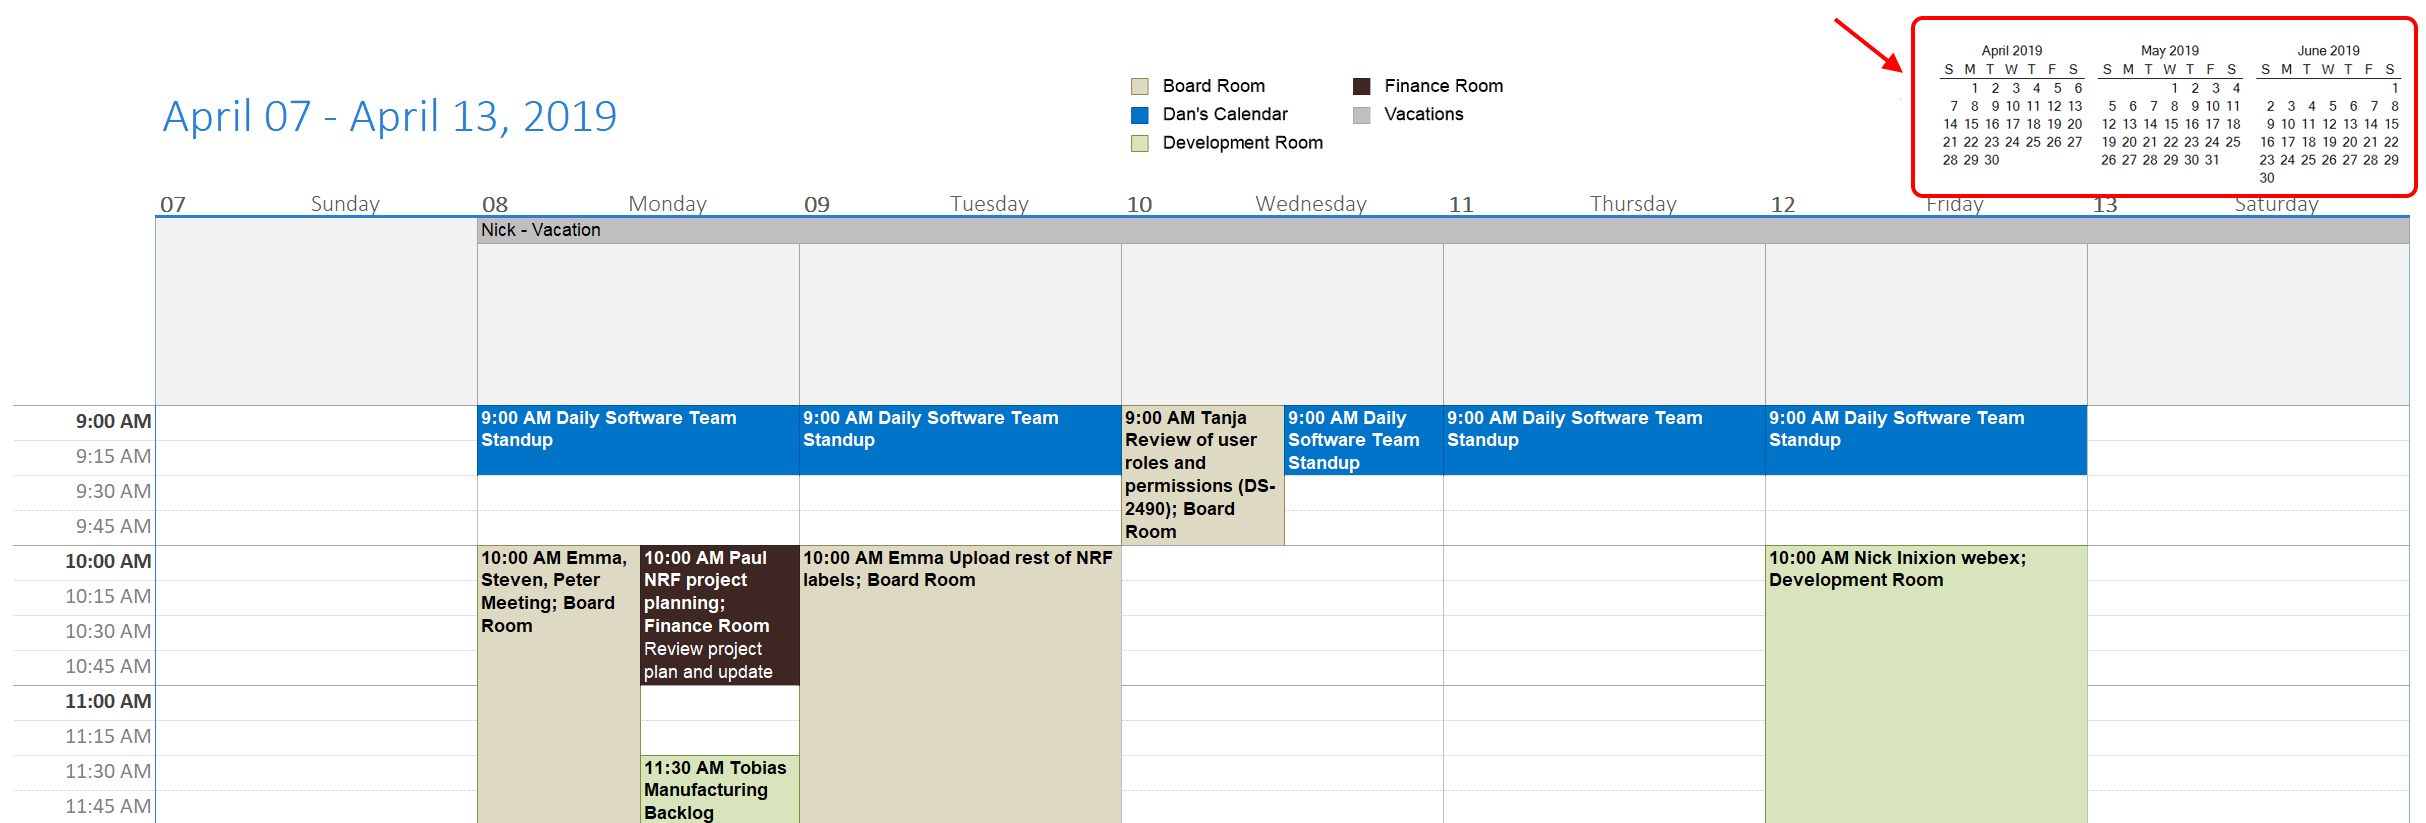Pick the Development Room green legend swatch
Viewport: 2426px width, 823px height.
point(1139,143)
